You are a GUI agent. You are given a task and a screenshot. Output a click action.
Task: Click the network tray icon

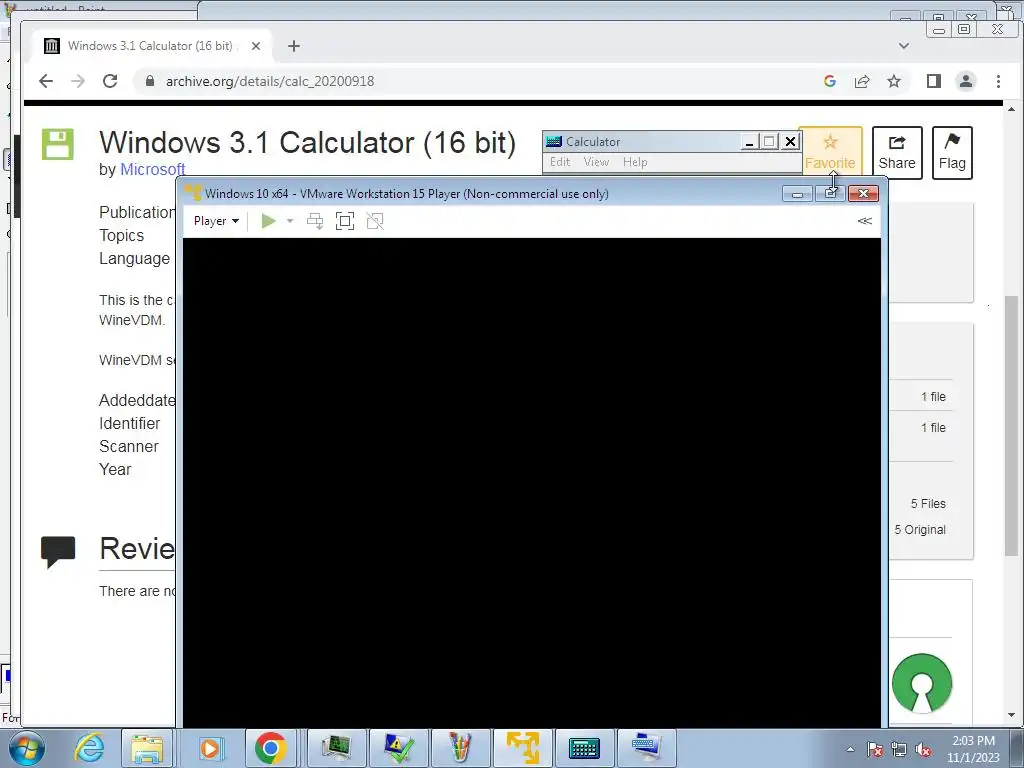pos(899,749)
